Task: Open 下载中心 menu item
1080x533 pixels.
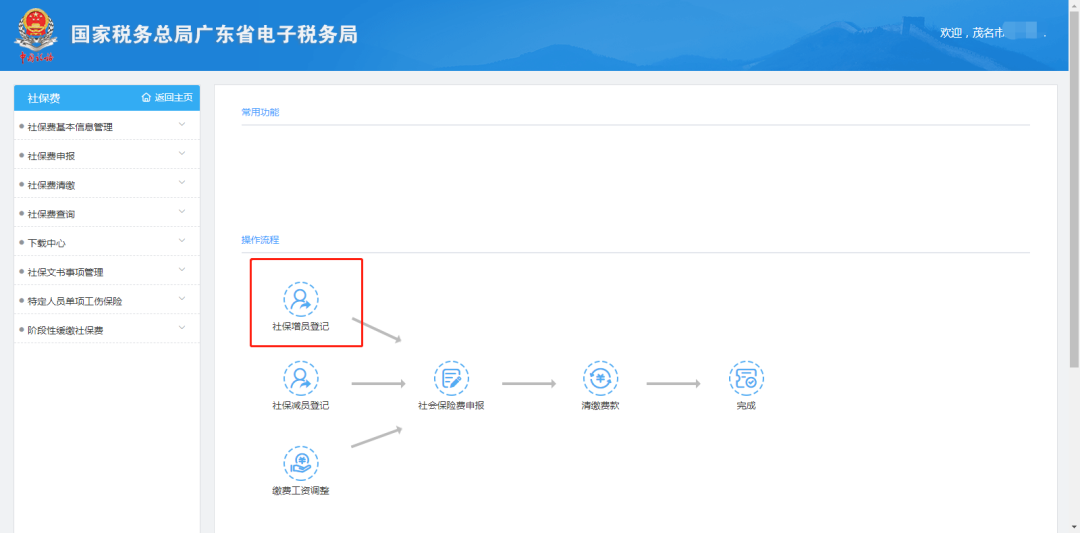Action: pos(107,242)
